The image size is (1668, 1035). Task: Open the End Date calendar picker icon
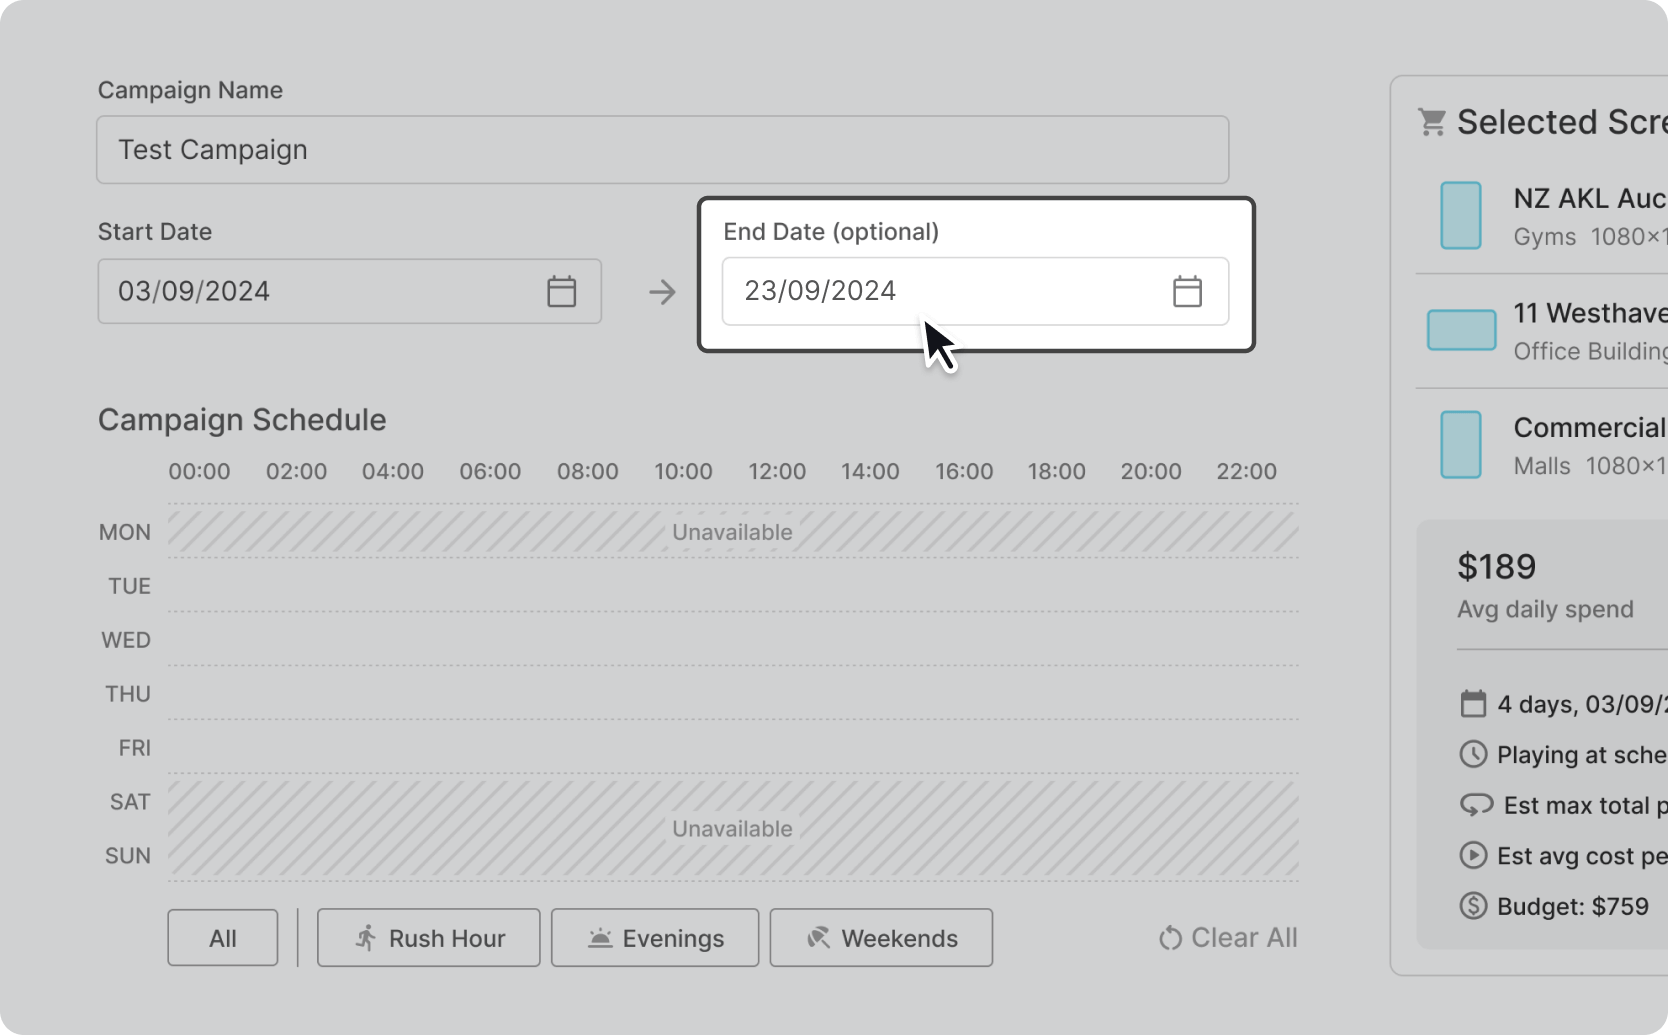click(1187, 291)
